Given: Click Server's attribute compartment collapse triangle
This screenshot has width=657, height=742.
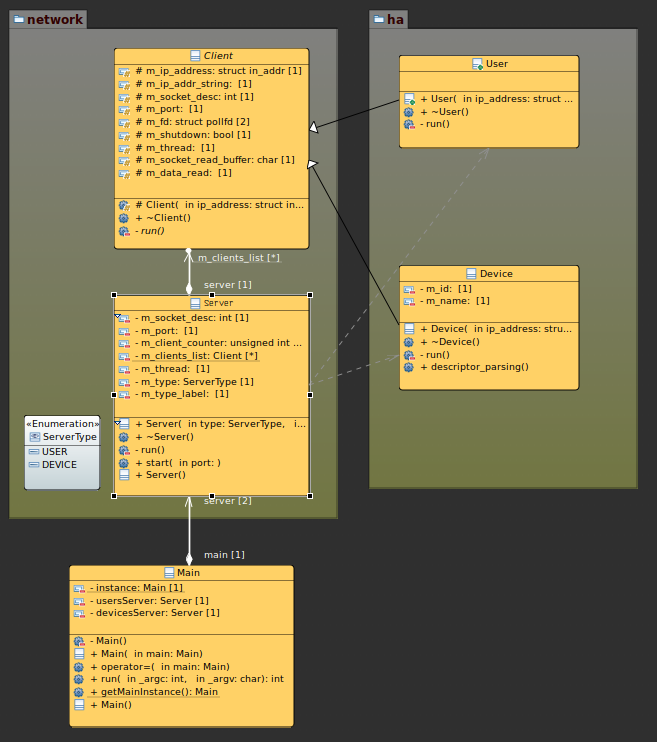Looking at the screenshot, I should (x=117, y=316).
